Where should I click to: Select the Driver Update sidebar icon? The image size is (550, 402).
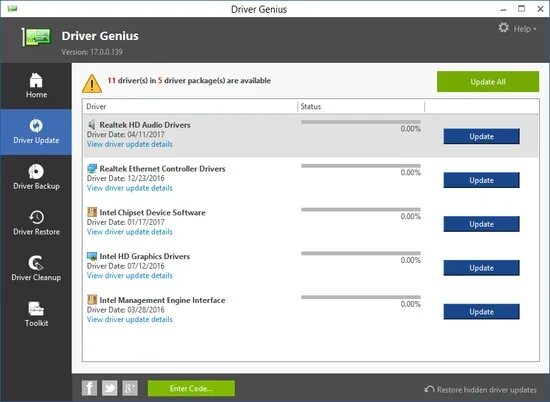point(36,126)
